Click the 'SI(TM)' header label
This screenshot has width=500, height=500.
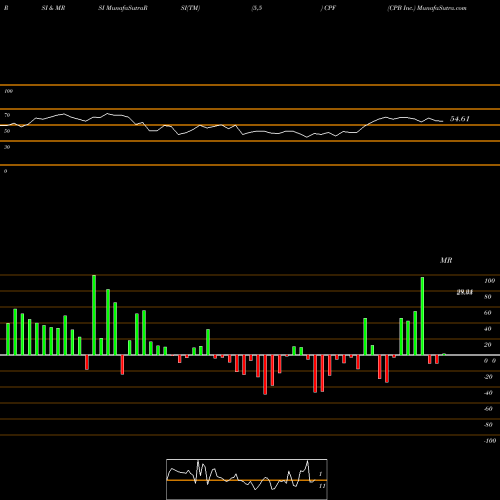pos(190,8)
